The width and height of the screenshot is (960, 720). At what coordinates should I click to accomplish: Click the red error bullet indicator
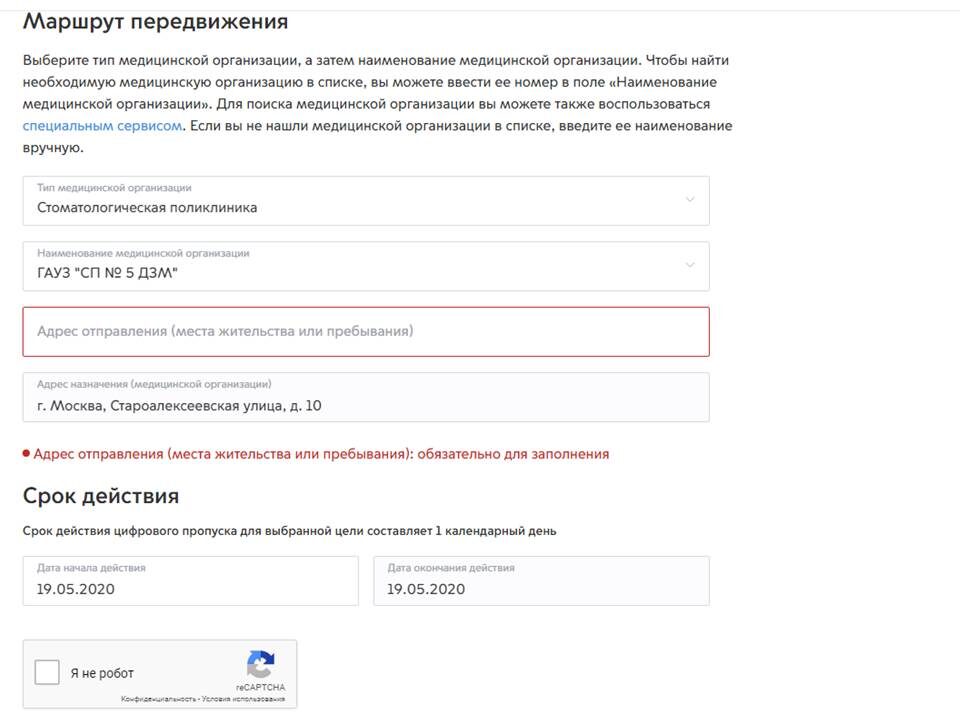tap(28, 453)
